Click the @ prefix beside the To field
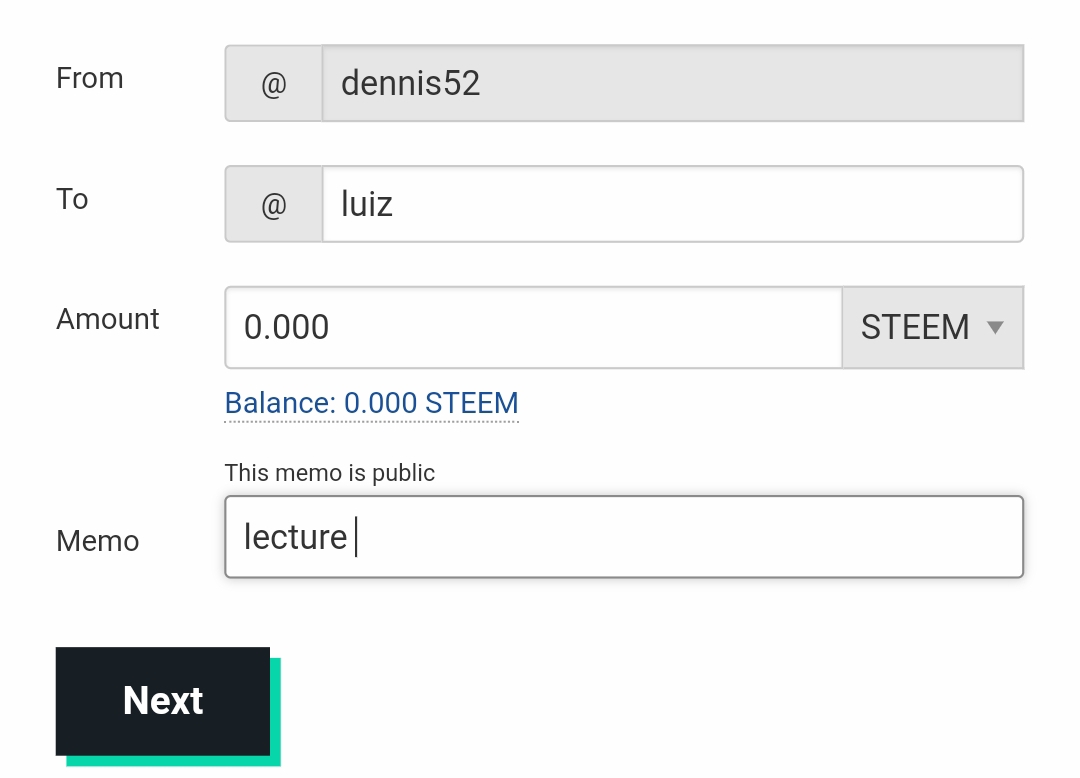The height and width of the screenshot is (778, 1080). [x=274, y=205]
